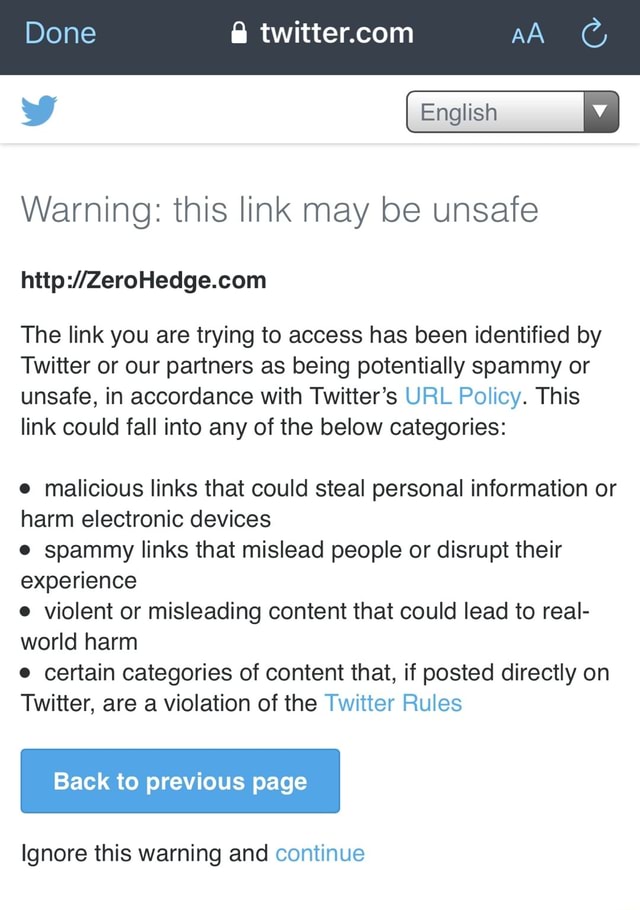Click the language selector's down arrow

(600, 112)
